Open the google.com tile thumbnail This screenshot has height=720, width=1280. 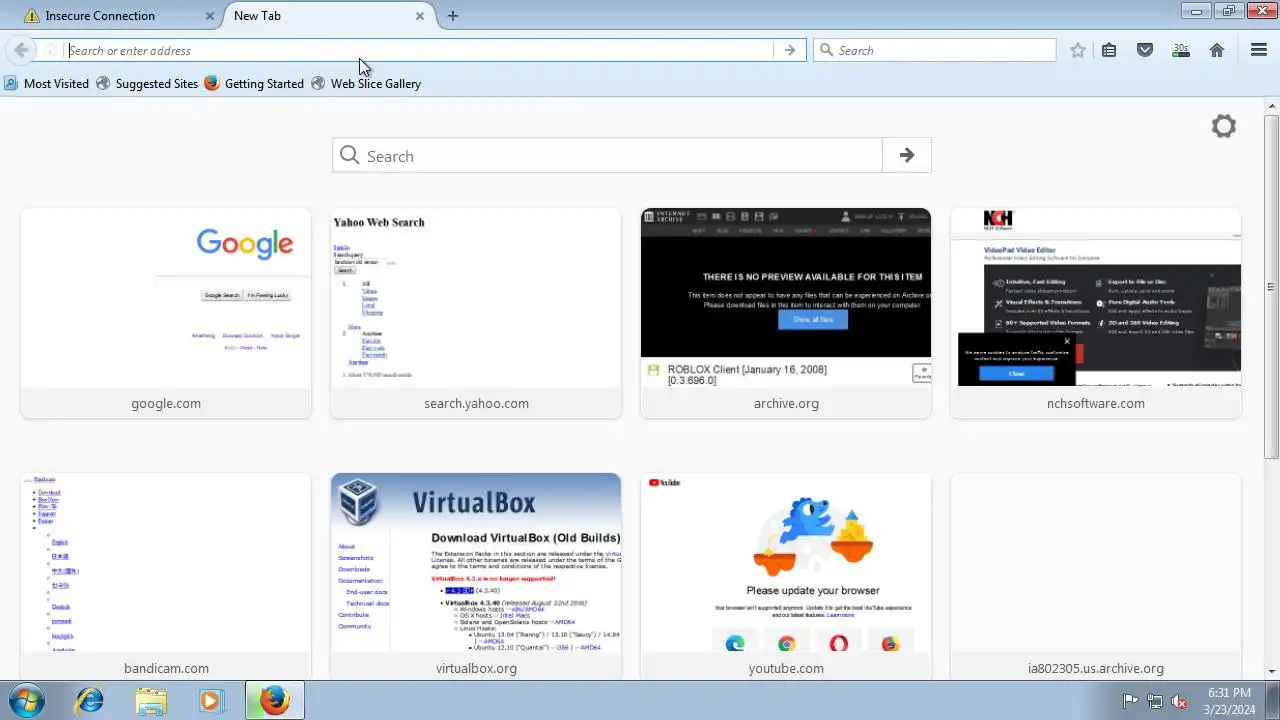coord(166,298)
